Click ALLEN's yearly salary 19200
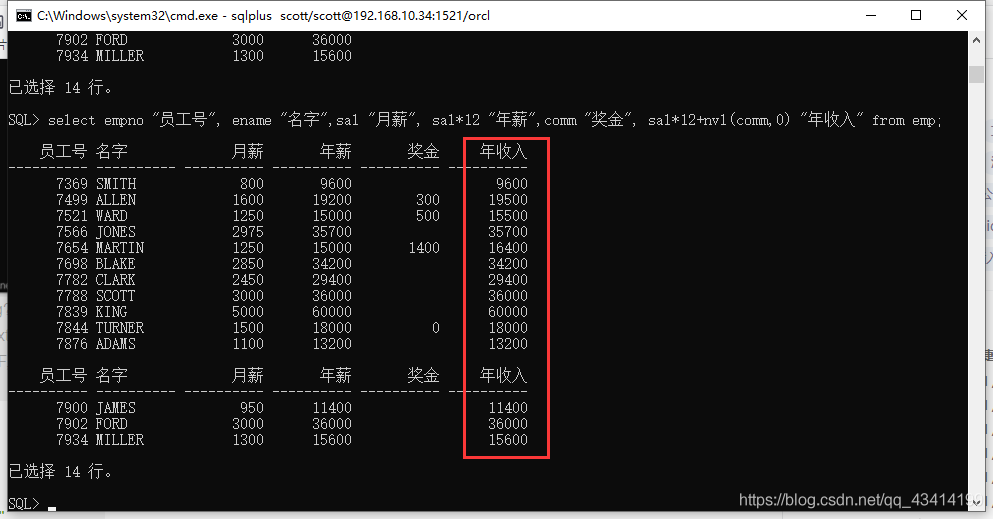The width and height of the screenshot is (993, 519). coord(332,199)
